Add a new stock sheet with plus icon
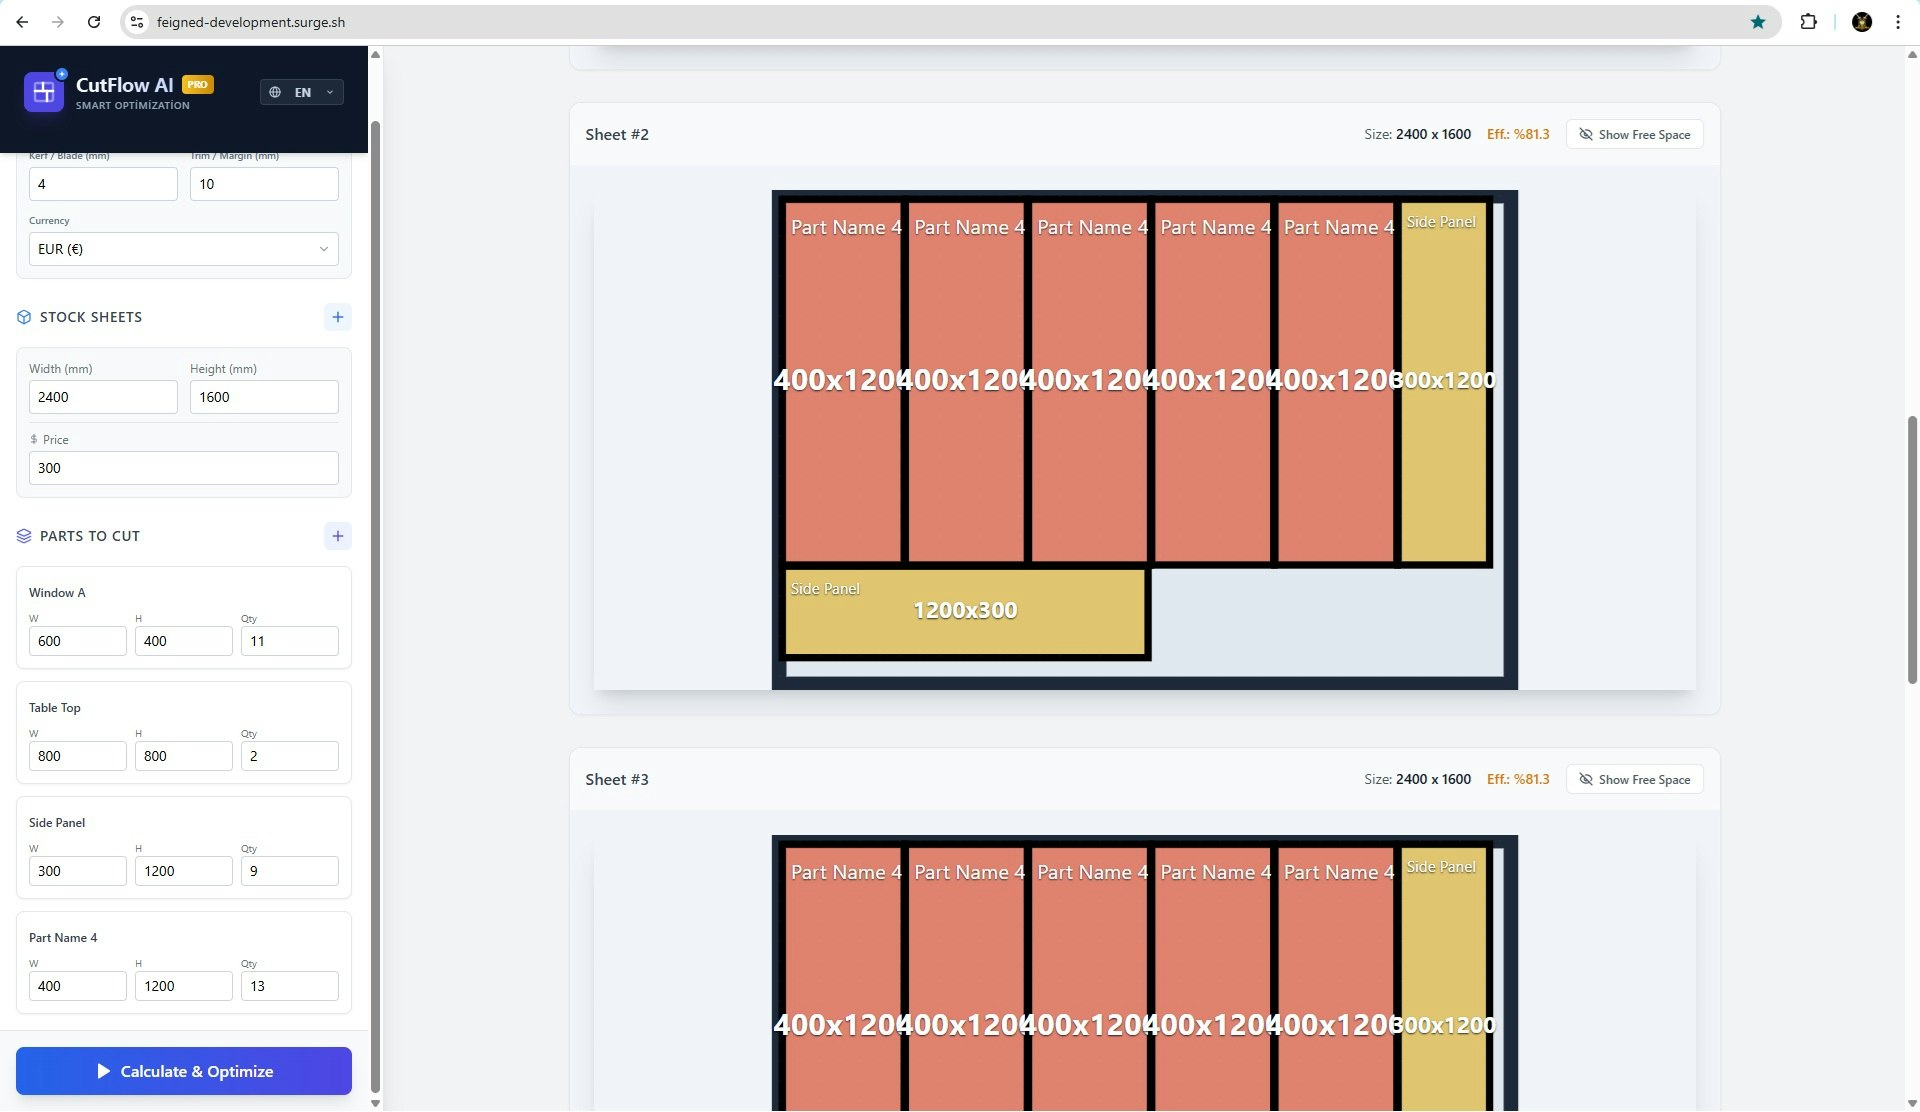Viewport: 1920px width, 1112px height. 337,317
